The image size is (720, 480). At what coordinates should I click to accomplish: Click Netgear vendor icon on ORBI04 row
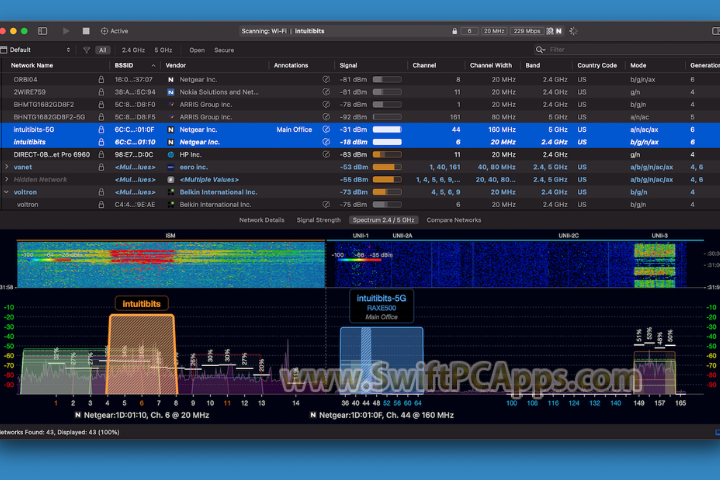coord(171,79)
